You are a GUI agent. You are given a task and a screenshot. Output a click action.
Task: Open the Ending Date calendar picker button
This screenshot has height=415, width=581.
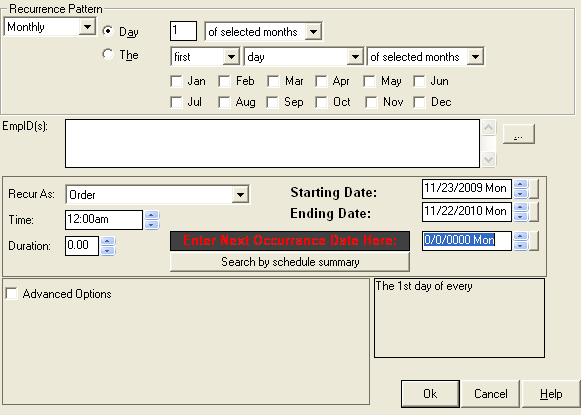pyautogui.click(x=534, y=212)
